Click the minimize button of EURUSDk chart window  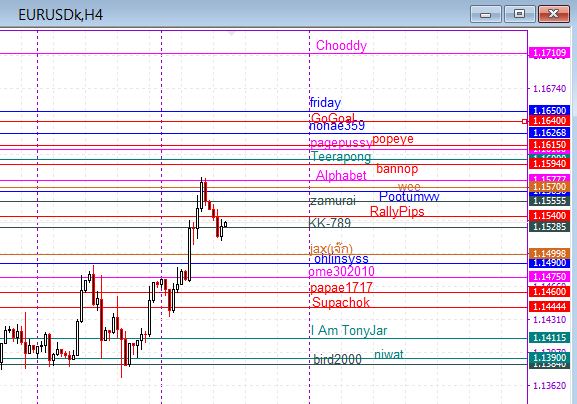[x=485, y=14]
